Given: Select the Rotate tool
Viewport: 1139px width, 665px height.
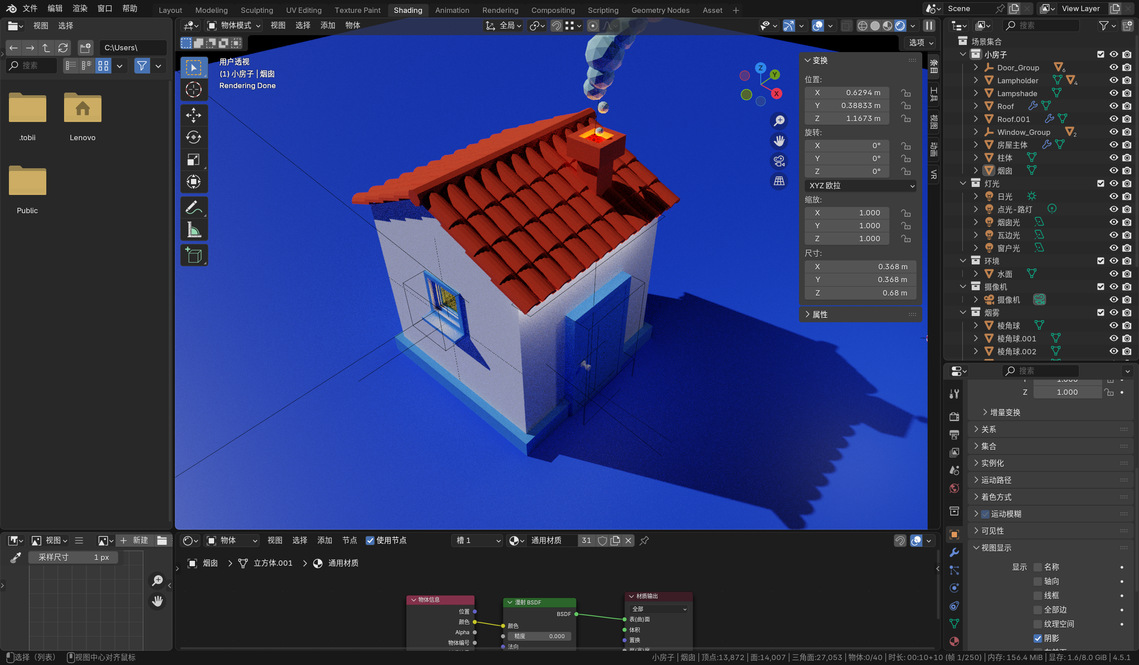Looking at the screenshot, I should tap(194, 137).
